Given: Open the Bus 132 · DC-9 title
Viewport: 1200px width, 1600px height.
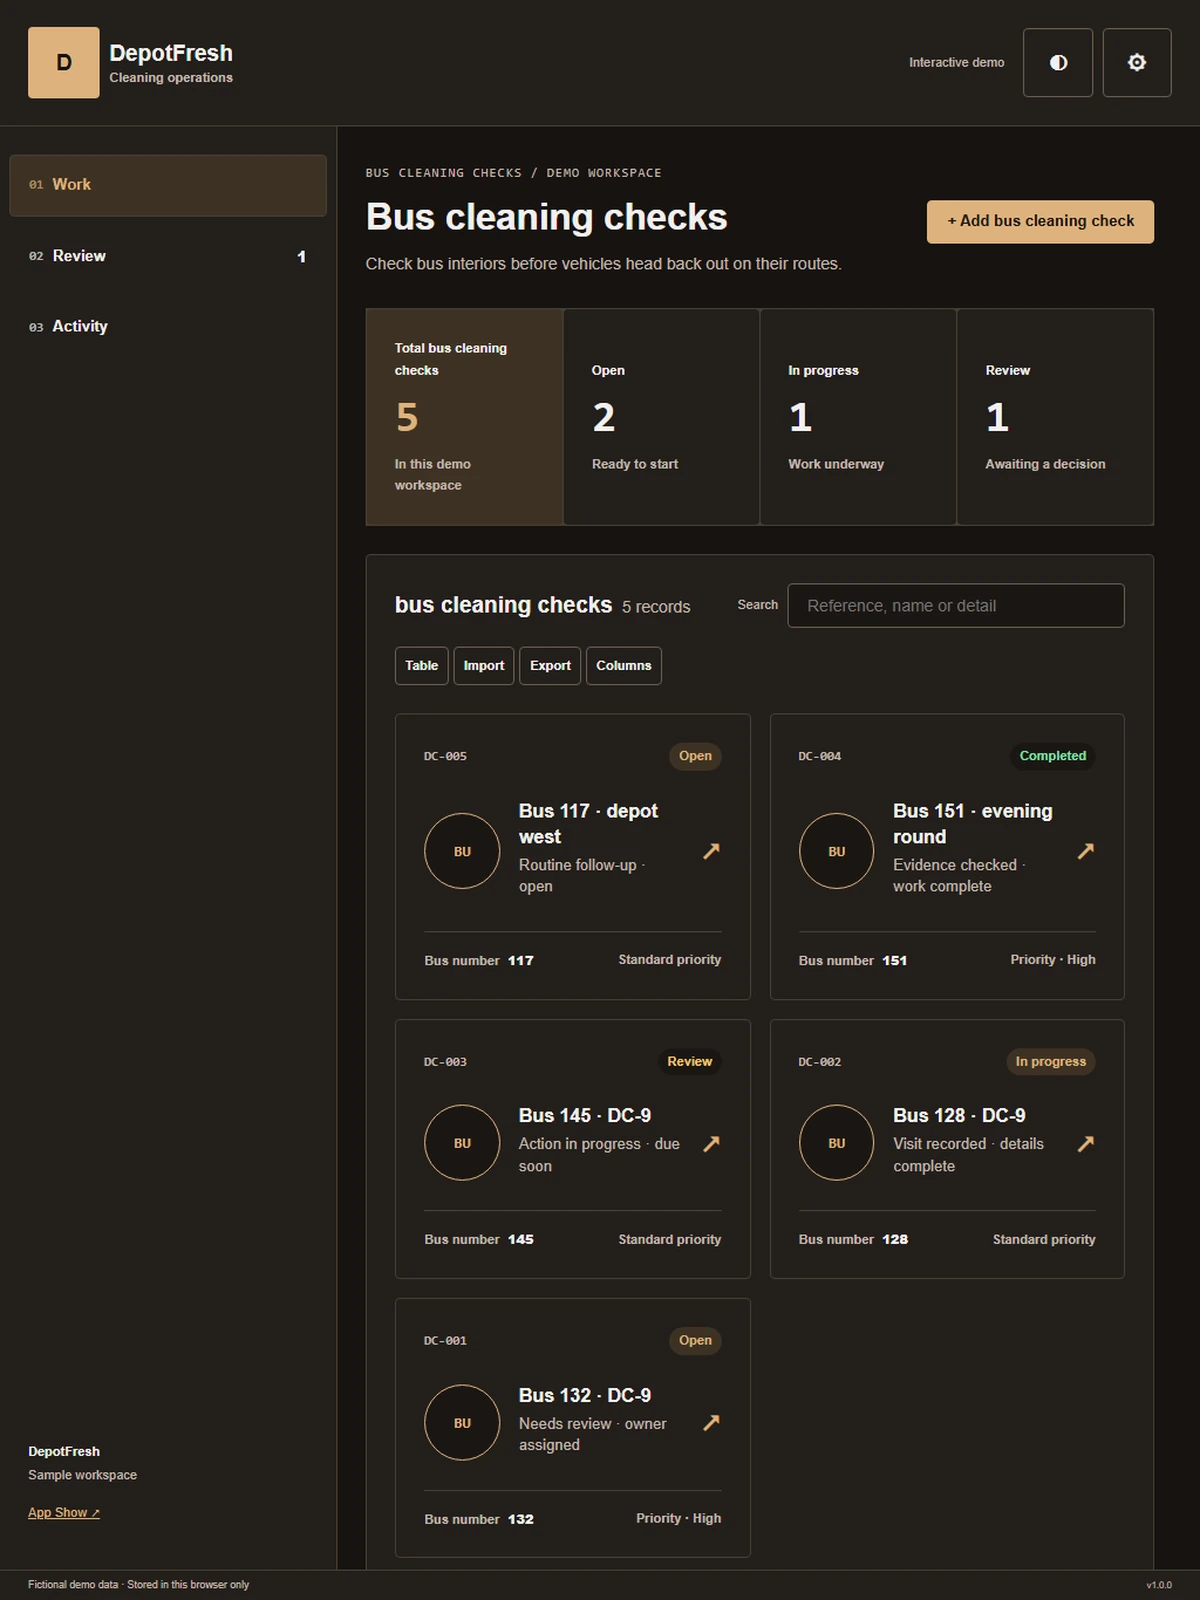Looking at the screenshot, I should (x=585, y=1396).
